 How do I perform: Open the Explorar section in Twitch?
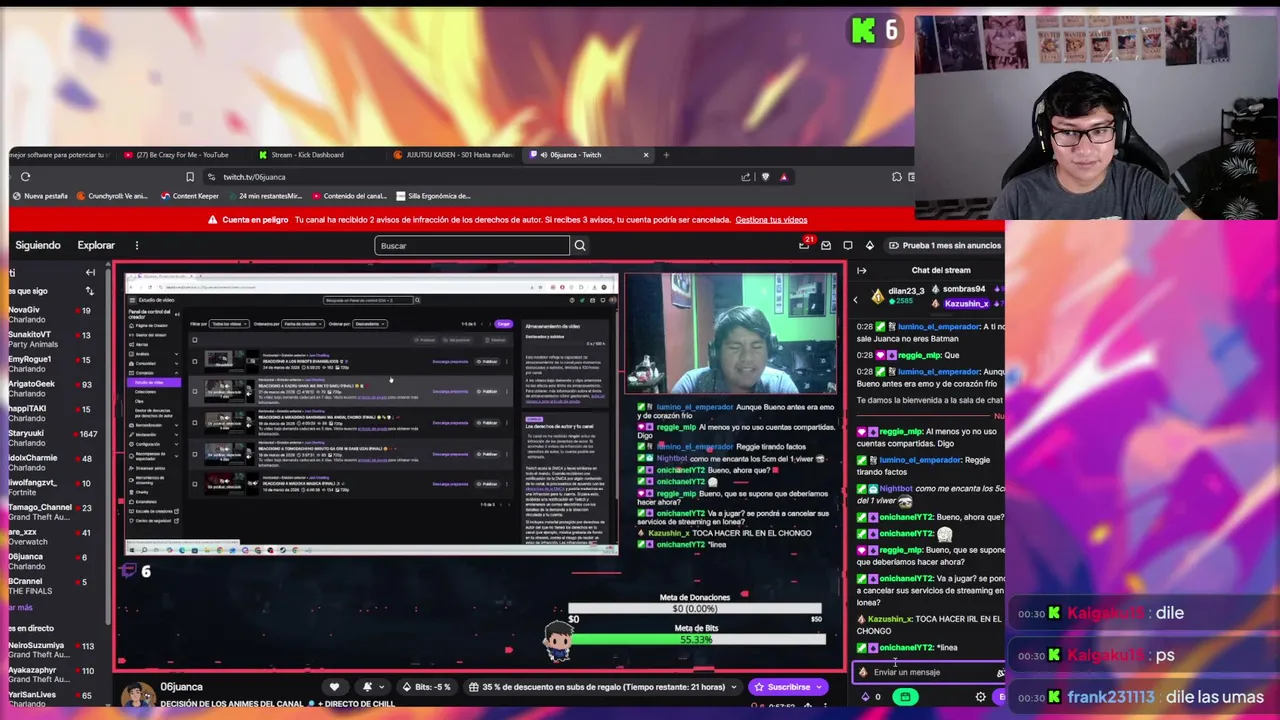point(96,245)
